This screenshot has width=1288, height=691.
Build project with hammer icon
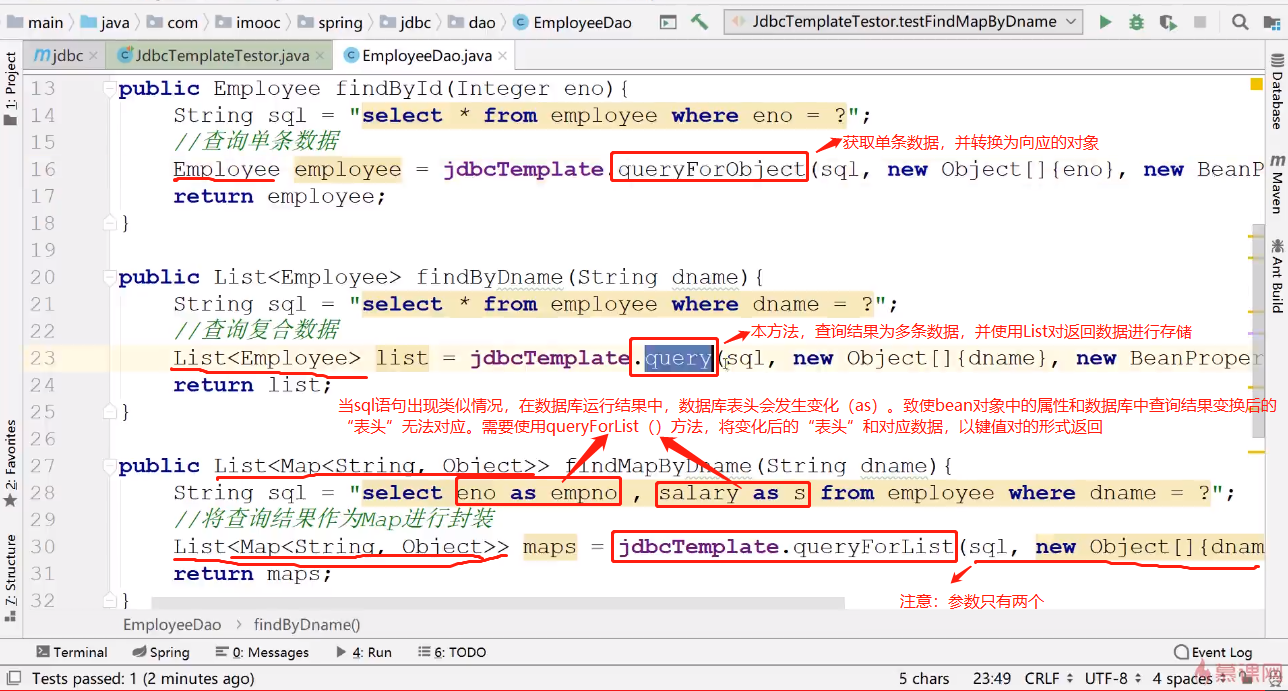700,21
